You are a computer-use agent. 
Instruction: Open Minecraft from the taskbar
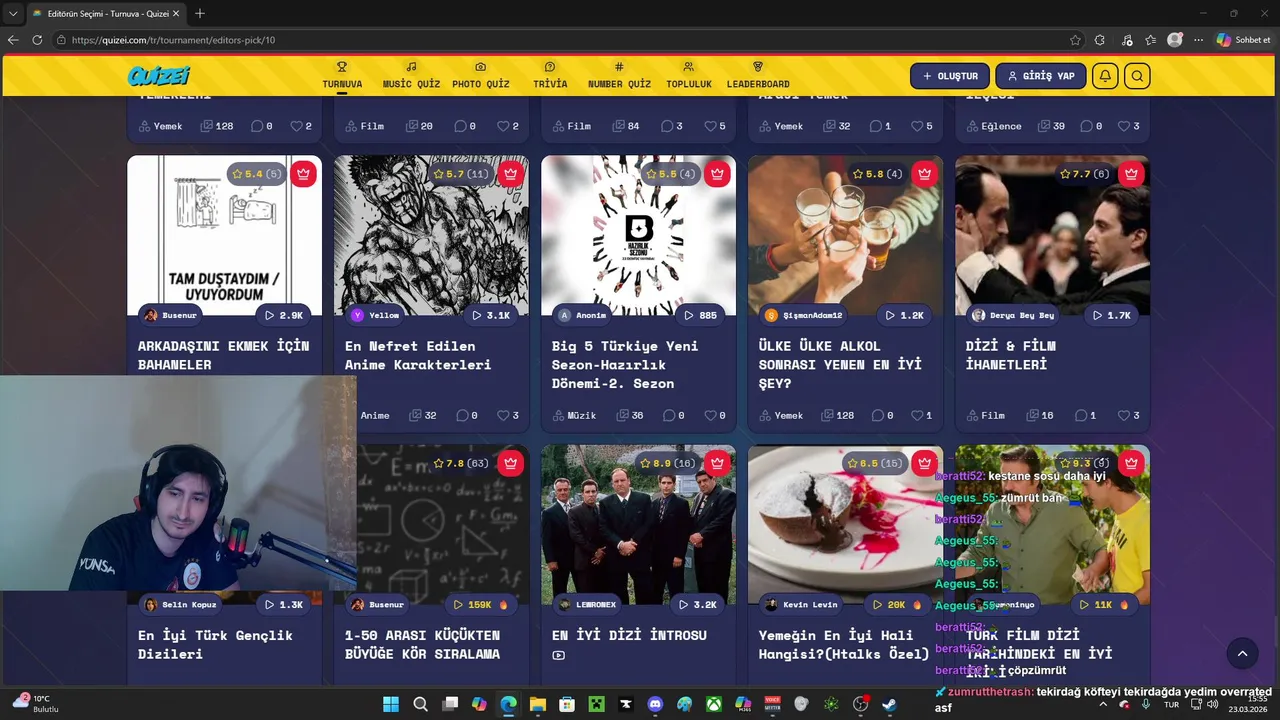(x=596, y=704)
